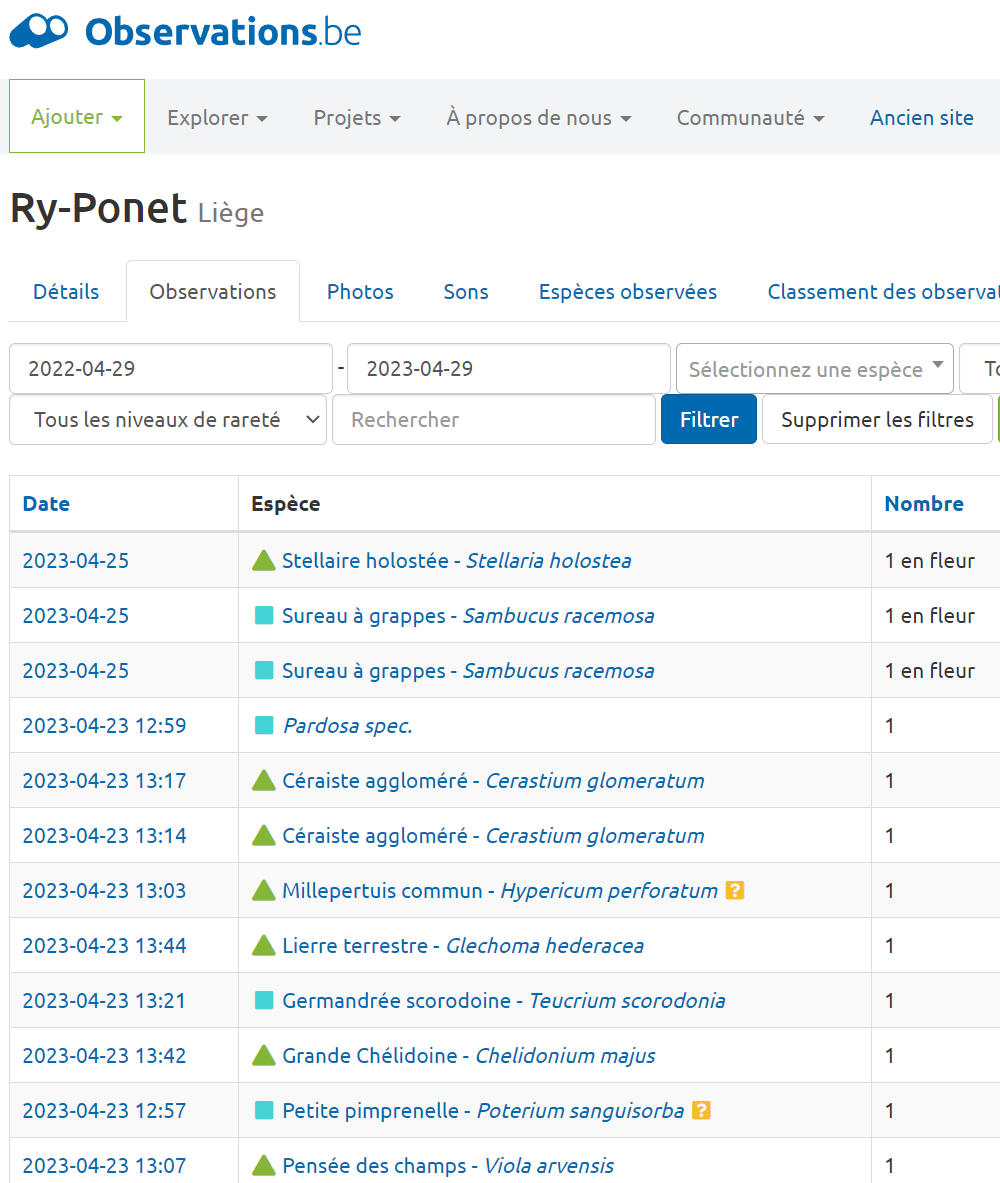Image resolution: width=1000 pixels, height=1183 pixels.
Task: Switch to the Photos tab
Action: (x=360, y=292)
